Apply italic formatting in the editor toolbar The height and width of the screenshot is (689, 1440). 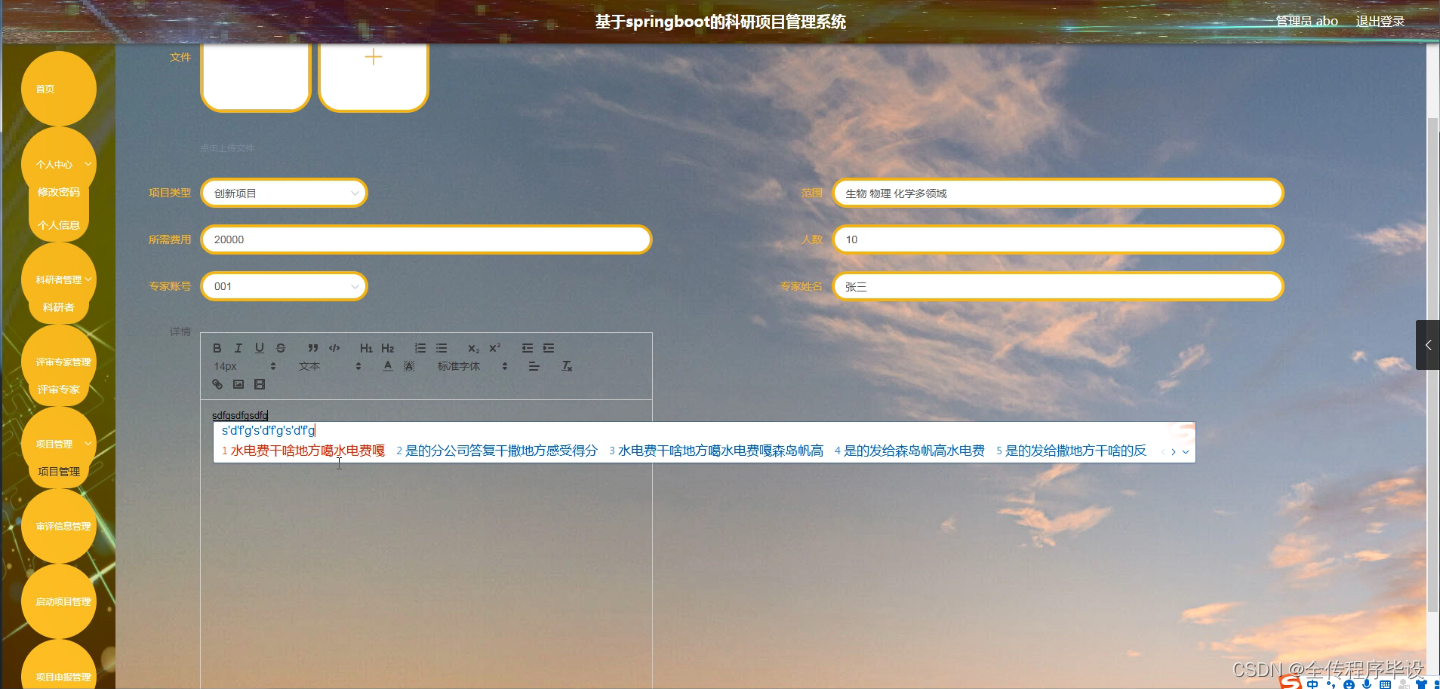click(x=238, y=348)
